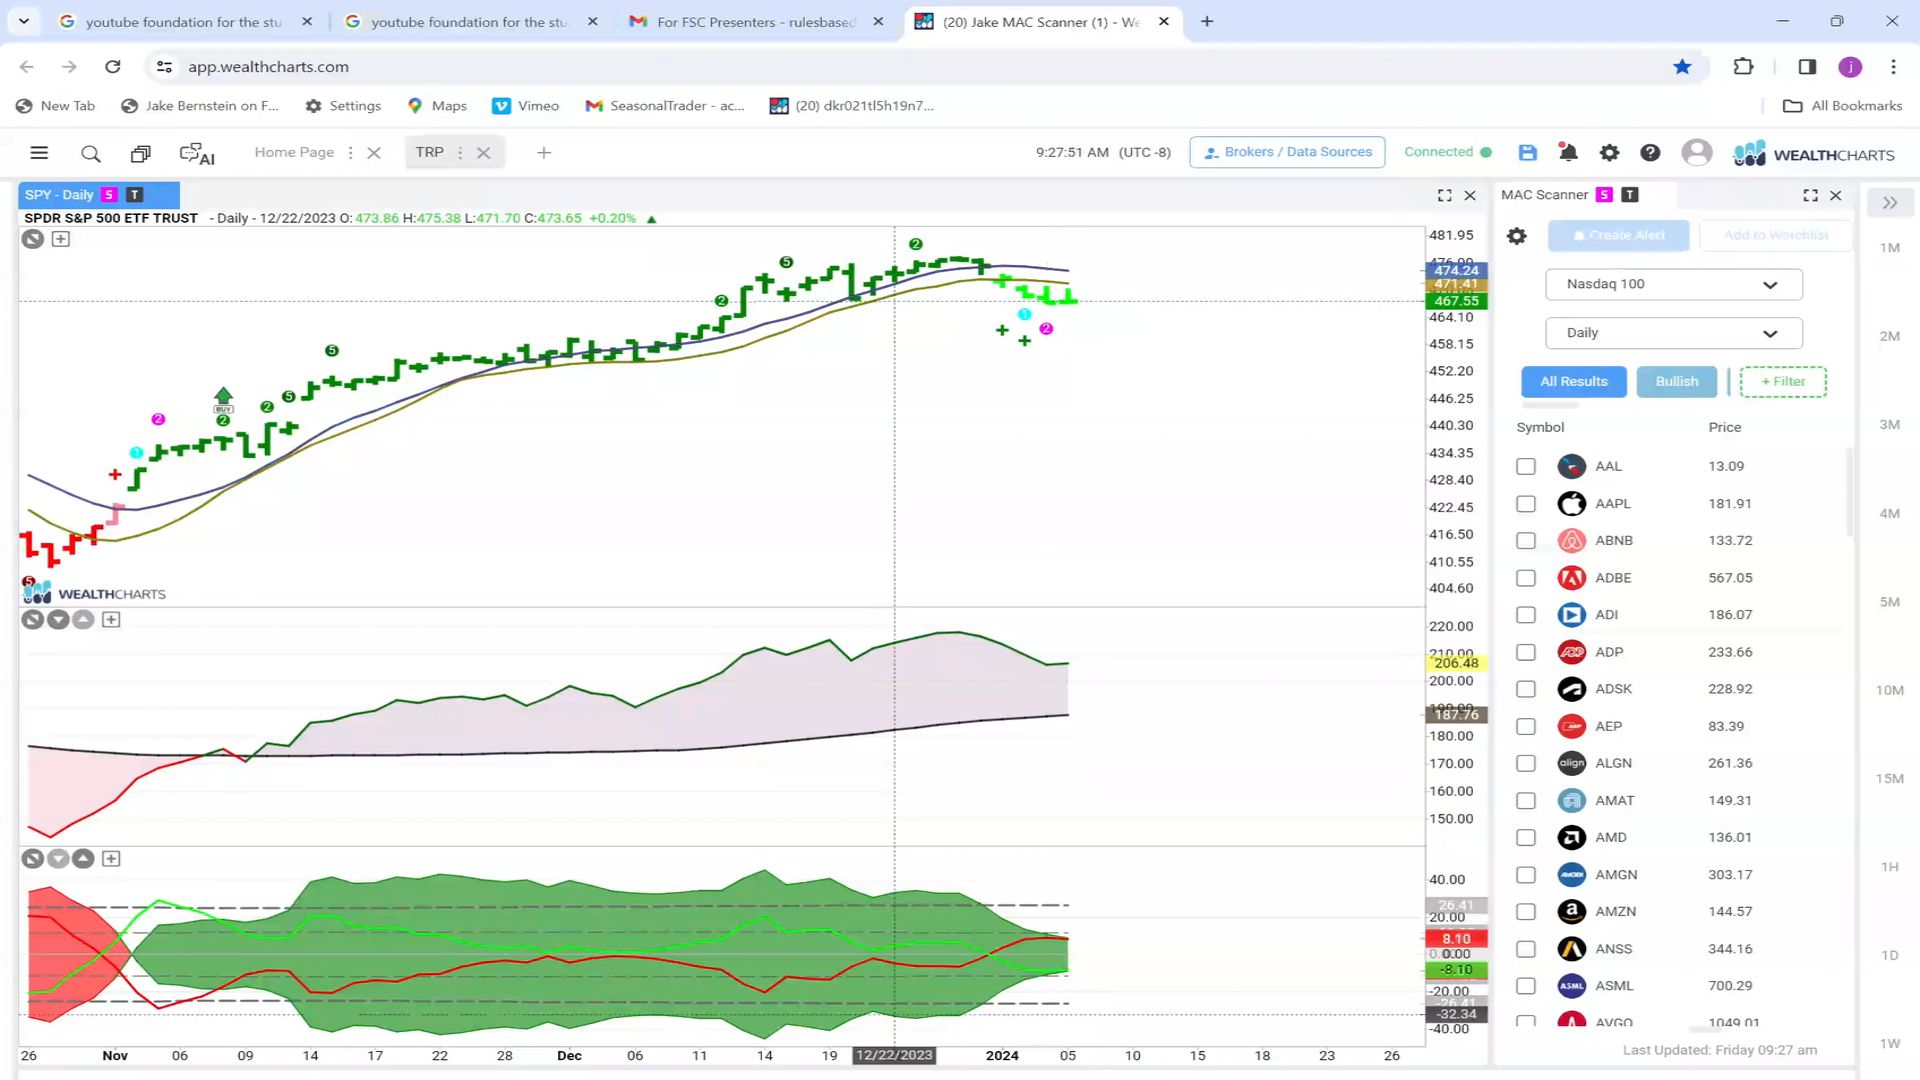The image size is (1920, 1080).
Task: Add a new workspace tab
Action: coord(544,153)
